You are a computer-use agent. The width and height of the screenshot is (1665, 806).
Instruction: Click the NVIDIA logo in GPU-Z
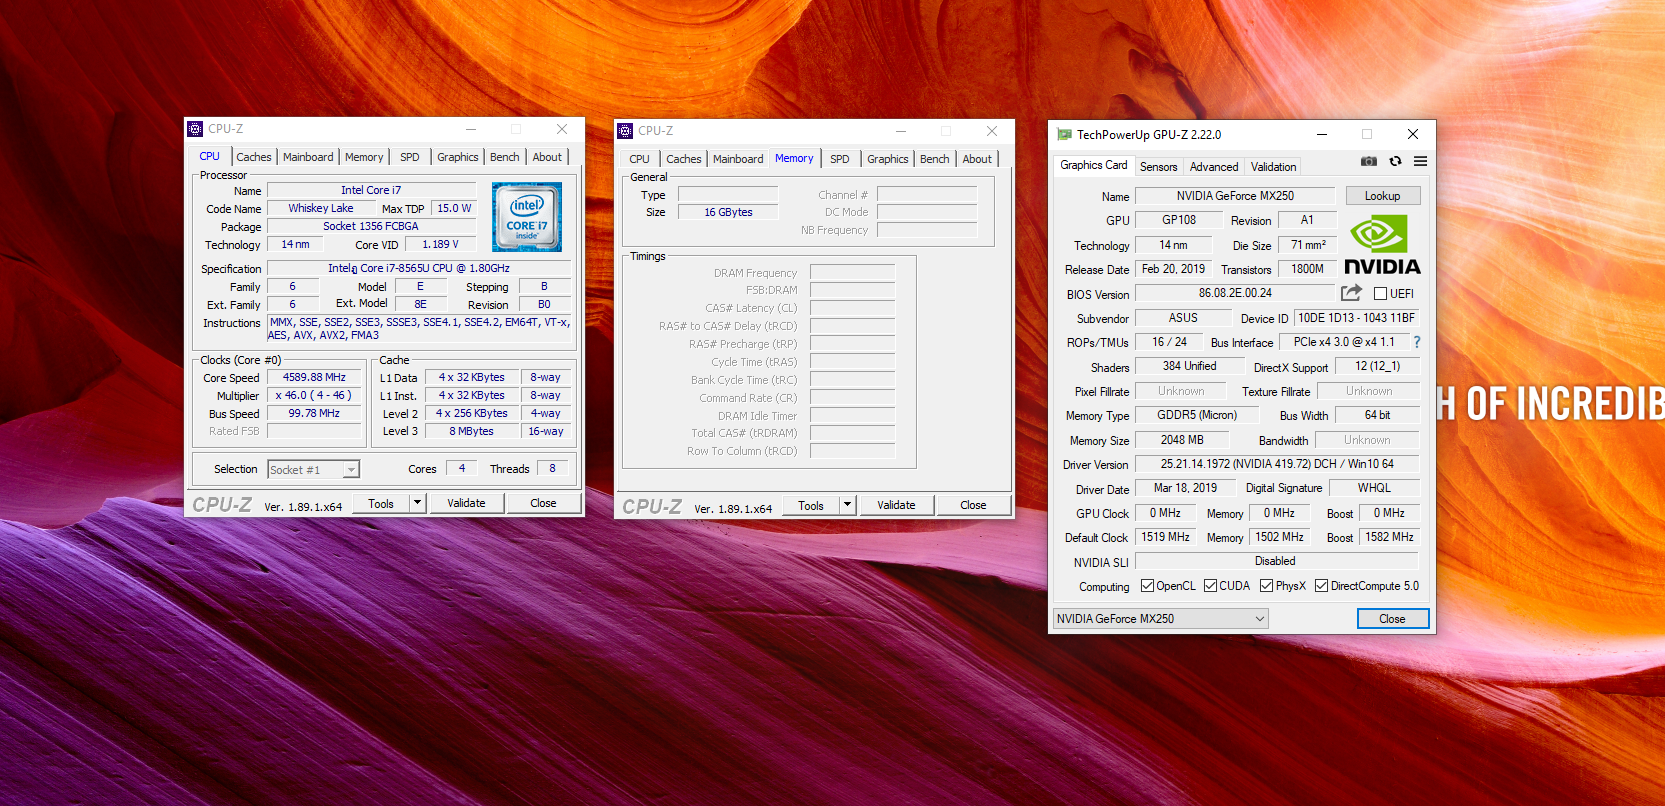click(x=1382, y=244)
